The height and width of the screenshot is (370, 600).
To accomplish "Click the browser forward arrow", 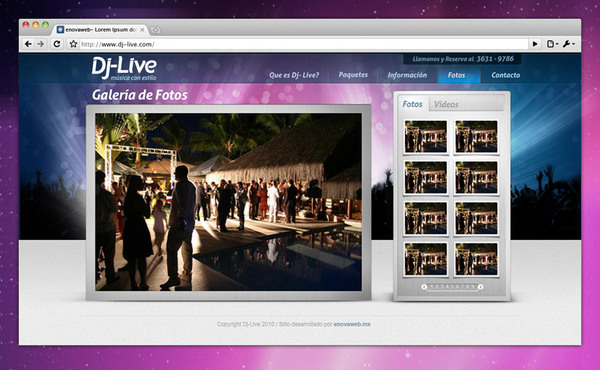I will [41, 44].
